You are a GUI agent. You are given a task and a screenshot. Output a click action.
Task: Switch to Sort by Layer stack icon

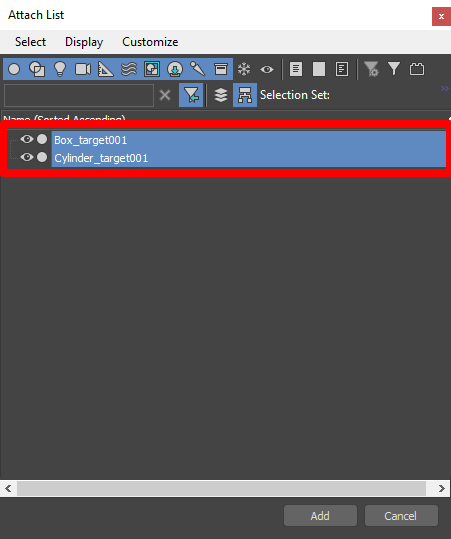221,95
